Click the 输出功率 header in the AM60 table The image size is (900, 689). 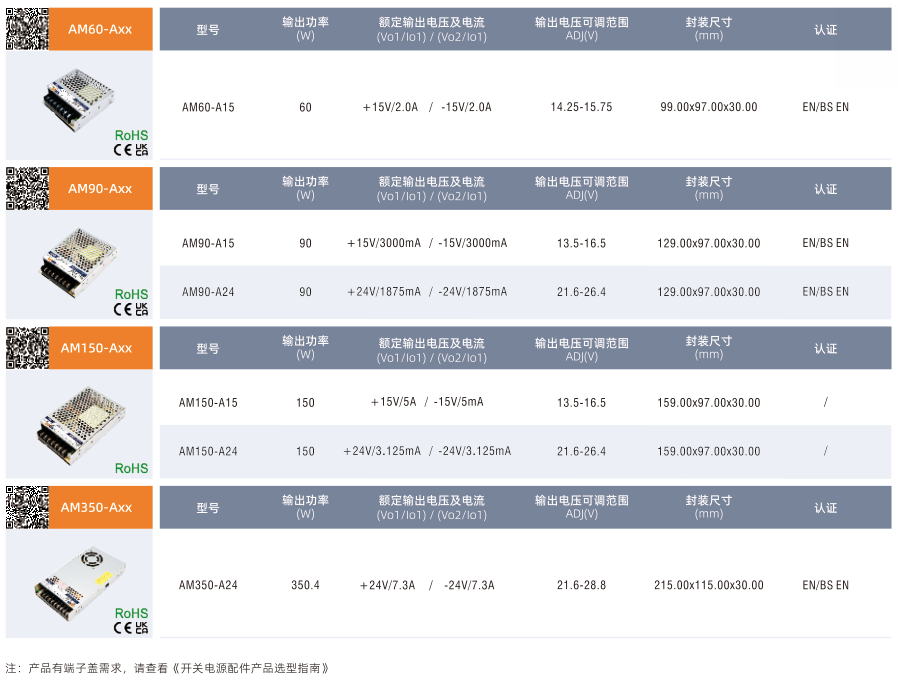tap(305, 29)
